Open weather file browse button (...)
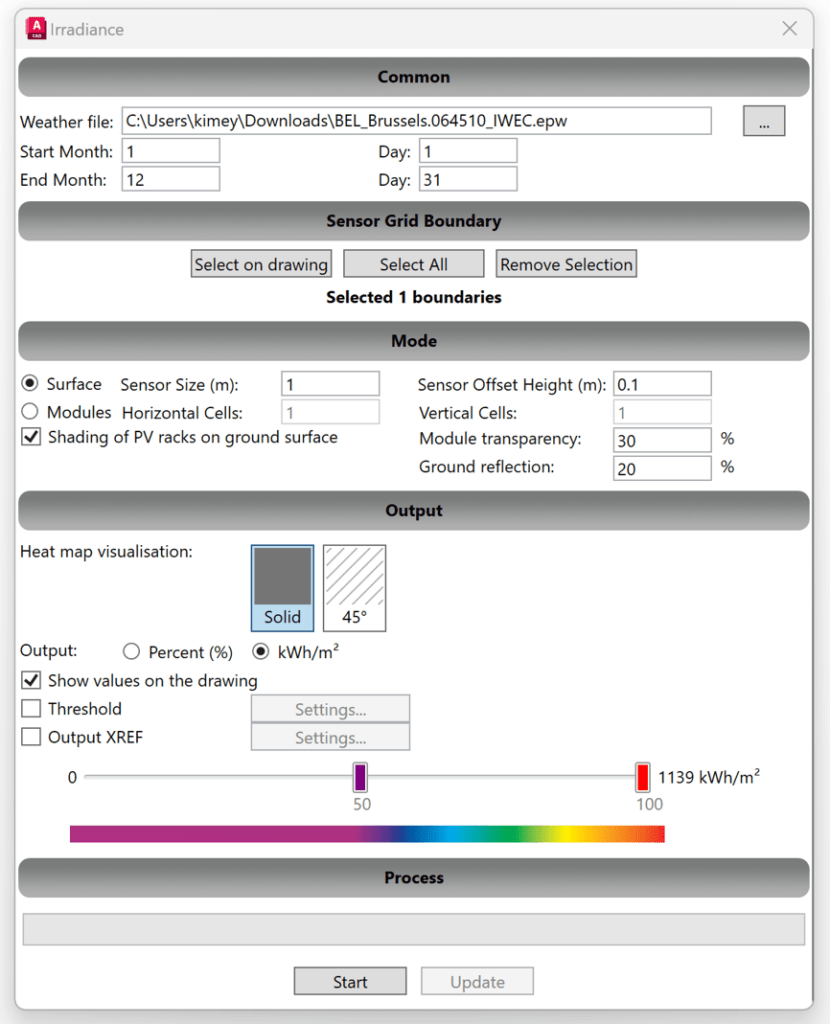The image size is (830, 1024). tap(763, 121)
